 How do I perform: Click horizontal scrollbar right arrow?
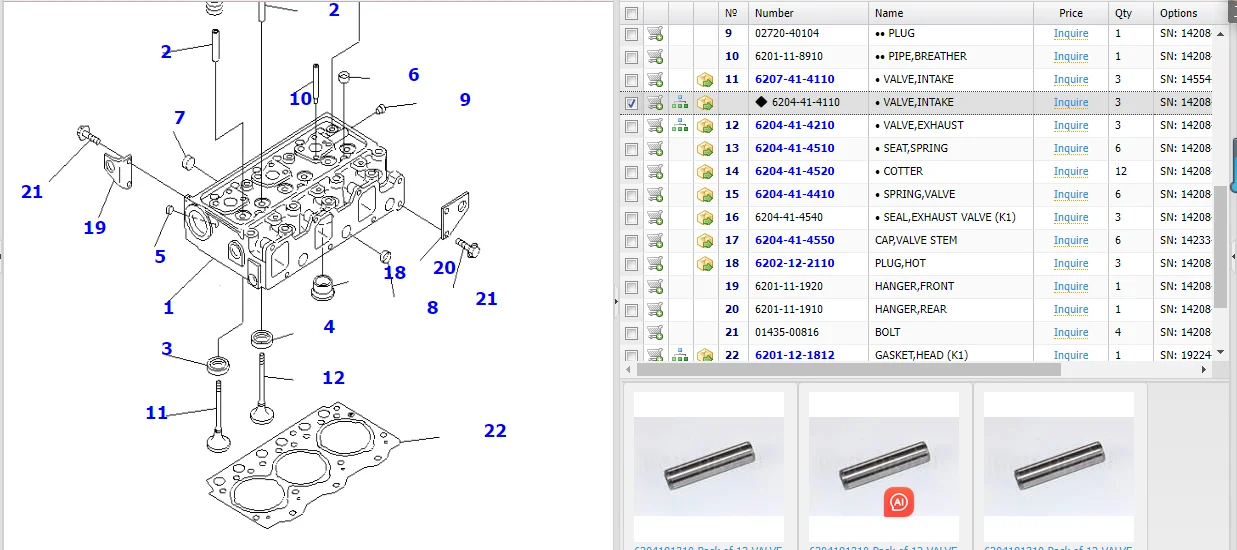click(x=1206, y=370)
